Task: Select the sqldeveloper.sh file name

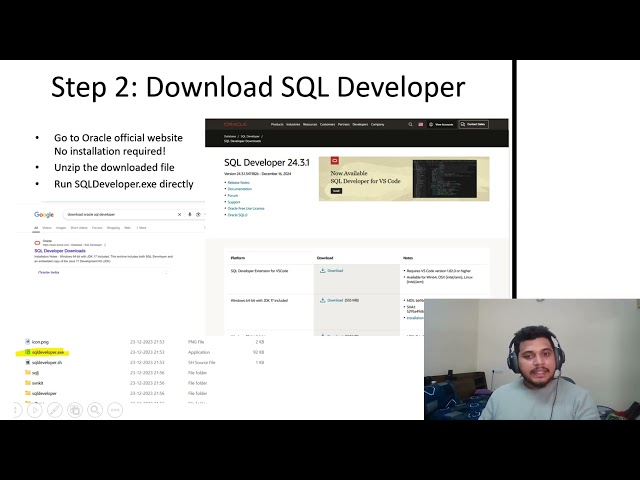Action: pyautogui.click(x=47, y=362)
